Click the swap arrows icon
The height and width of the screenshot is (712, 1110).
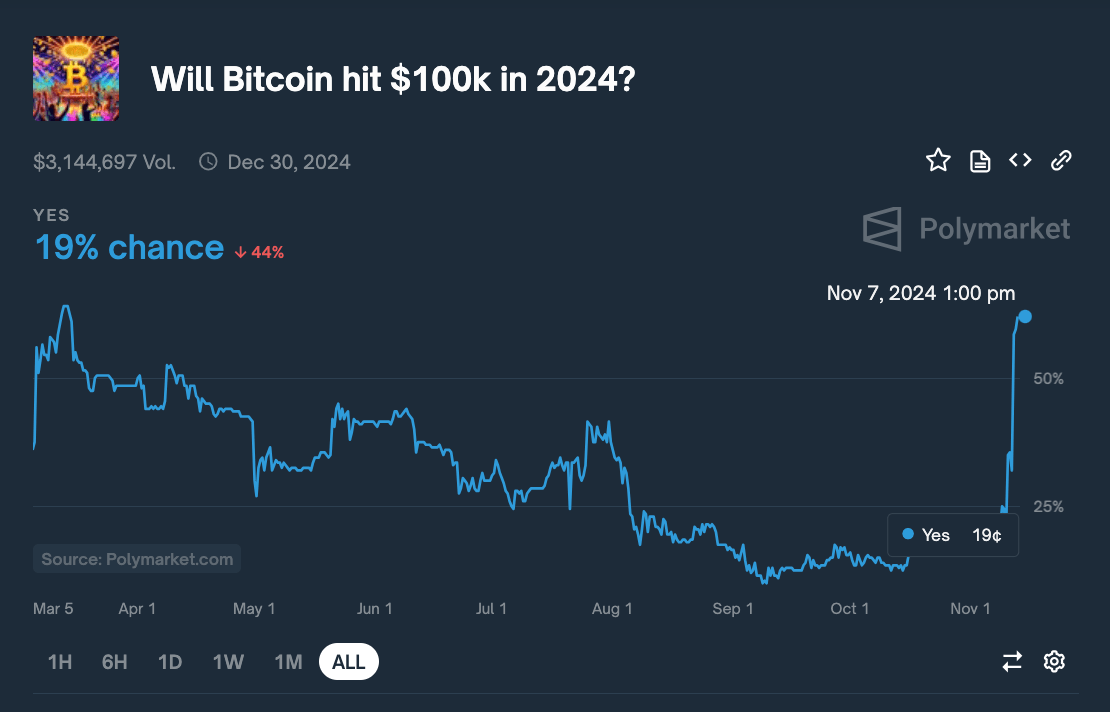pos(1012,661)
